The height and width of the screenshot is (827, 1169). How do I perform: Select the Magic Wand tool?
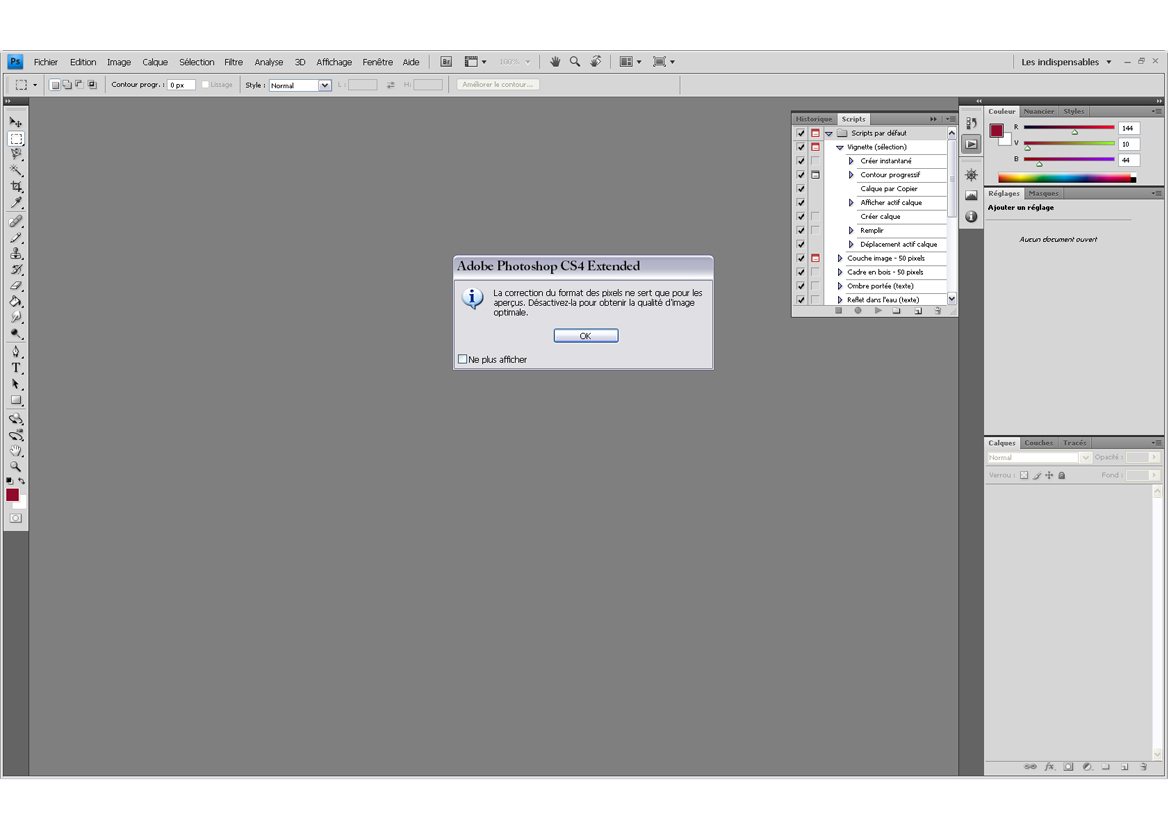click(16, 171)
